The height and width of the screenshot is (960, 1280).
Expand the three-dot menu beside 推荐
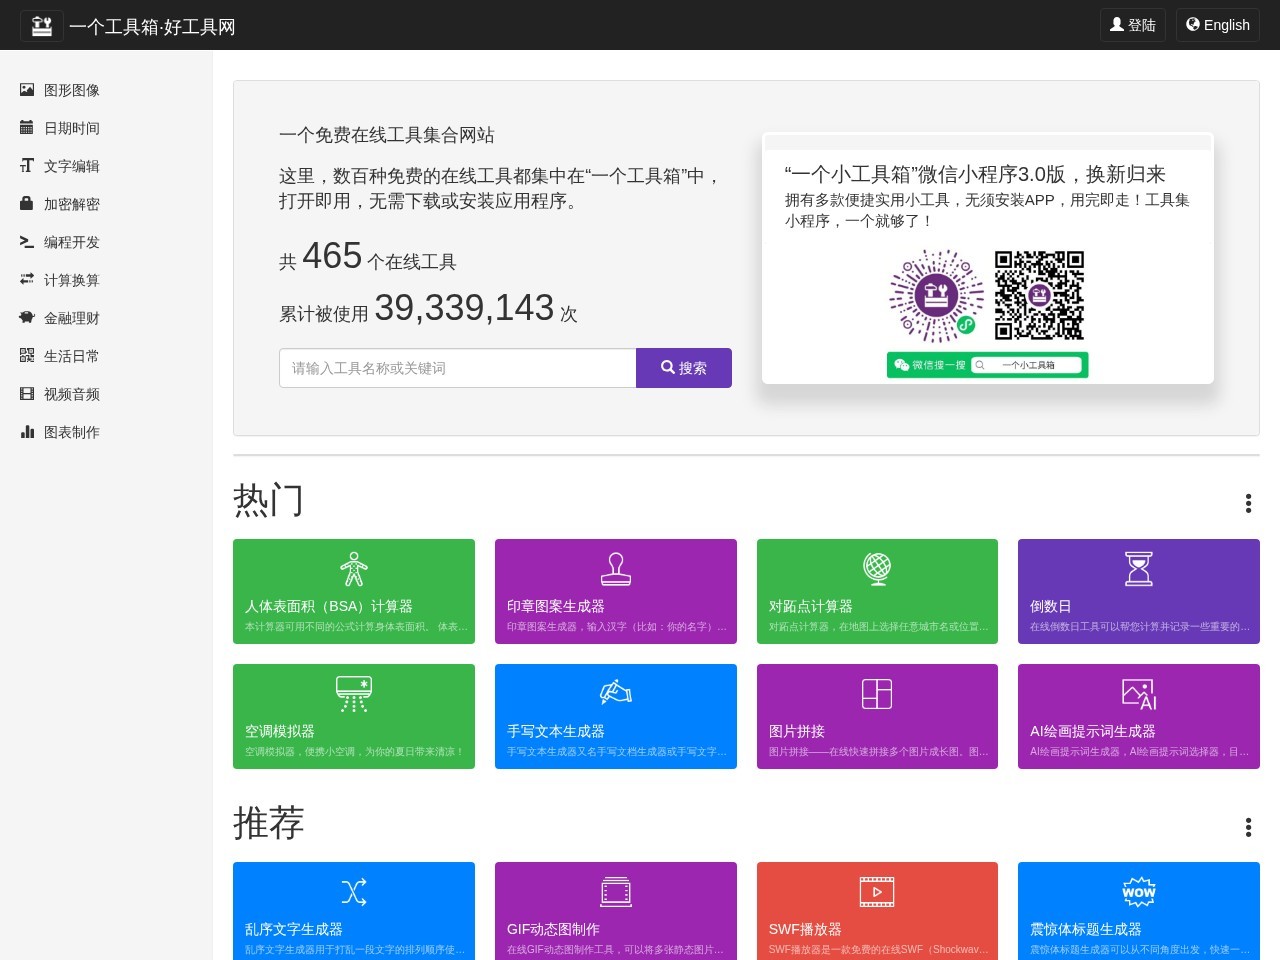coord(1248,827)
